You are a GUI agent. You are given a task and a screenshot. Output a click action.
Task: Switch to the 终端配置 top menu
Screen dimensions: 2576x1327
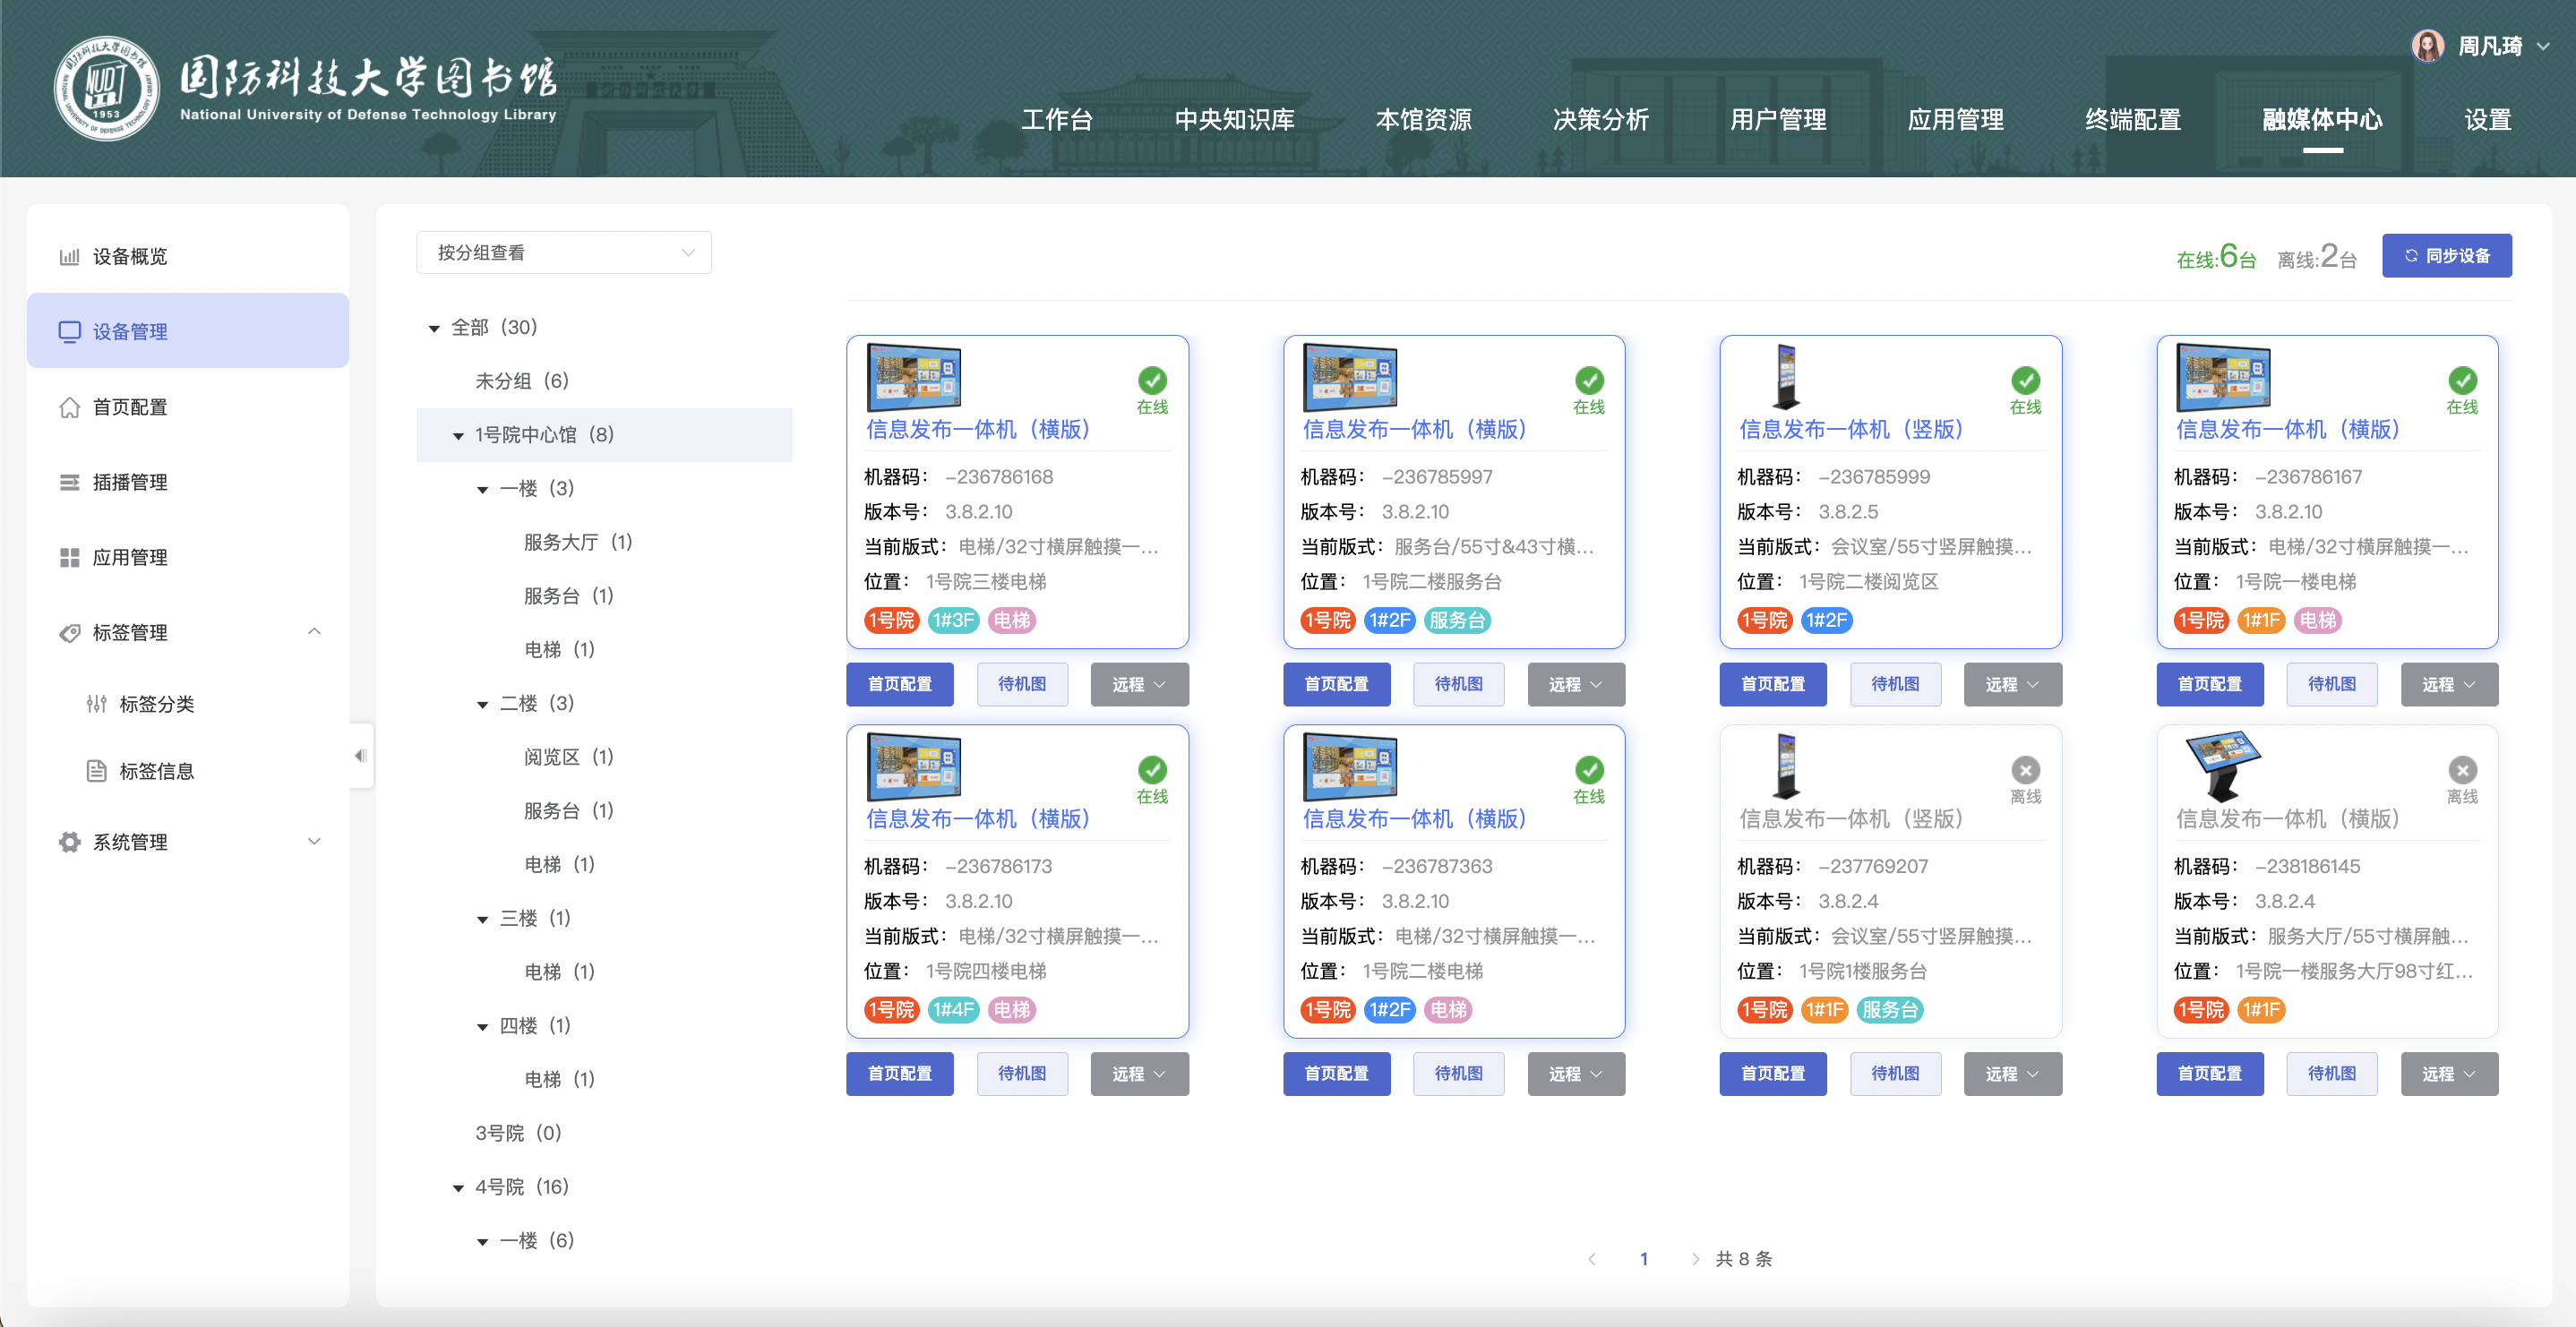tap(2132, 120)
